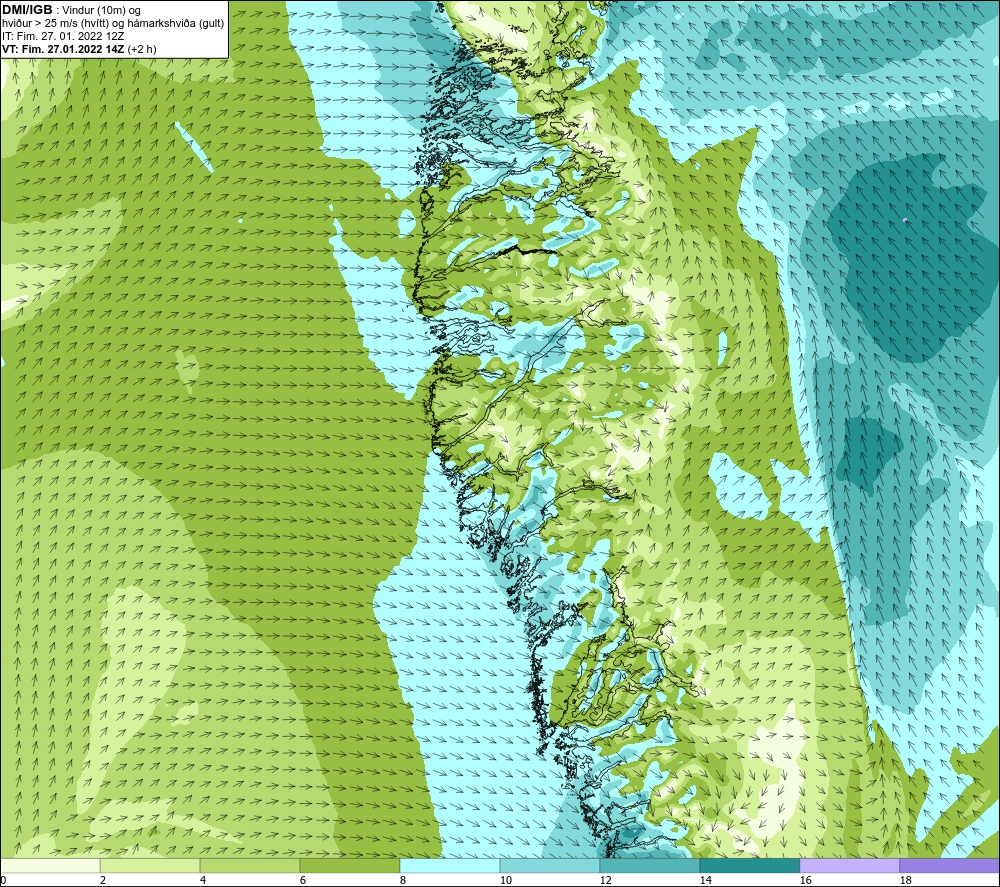Click the legend scale label '16'

coord(805,881)
